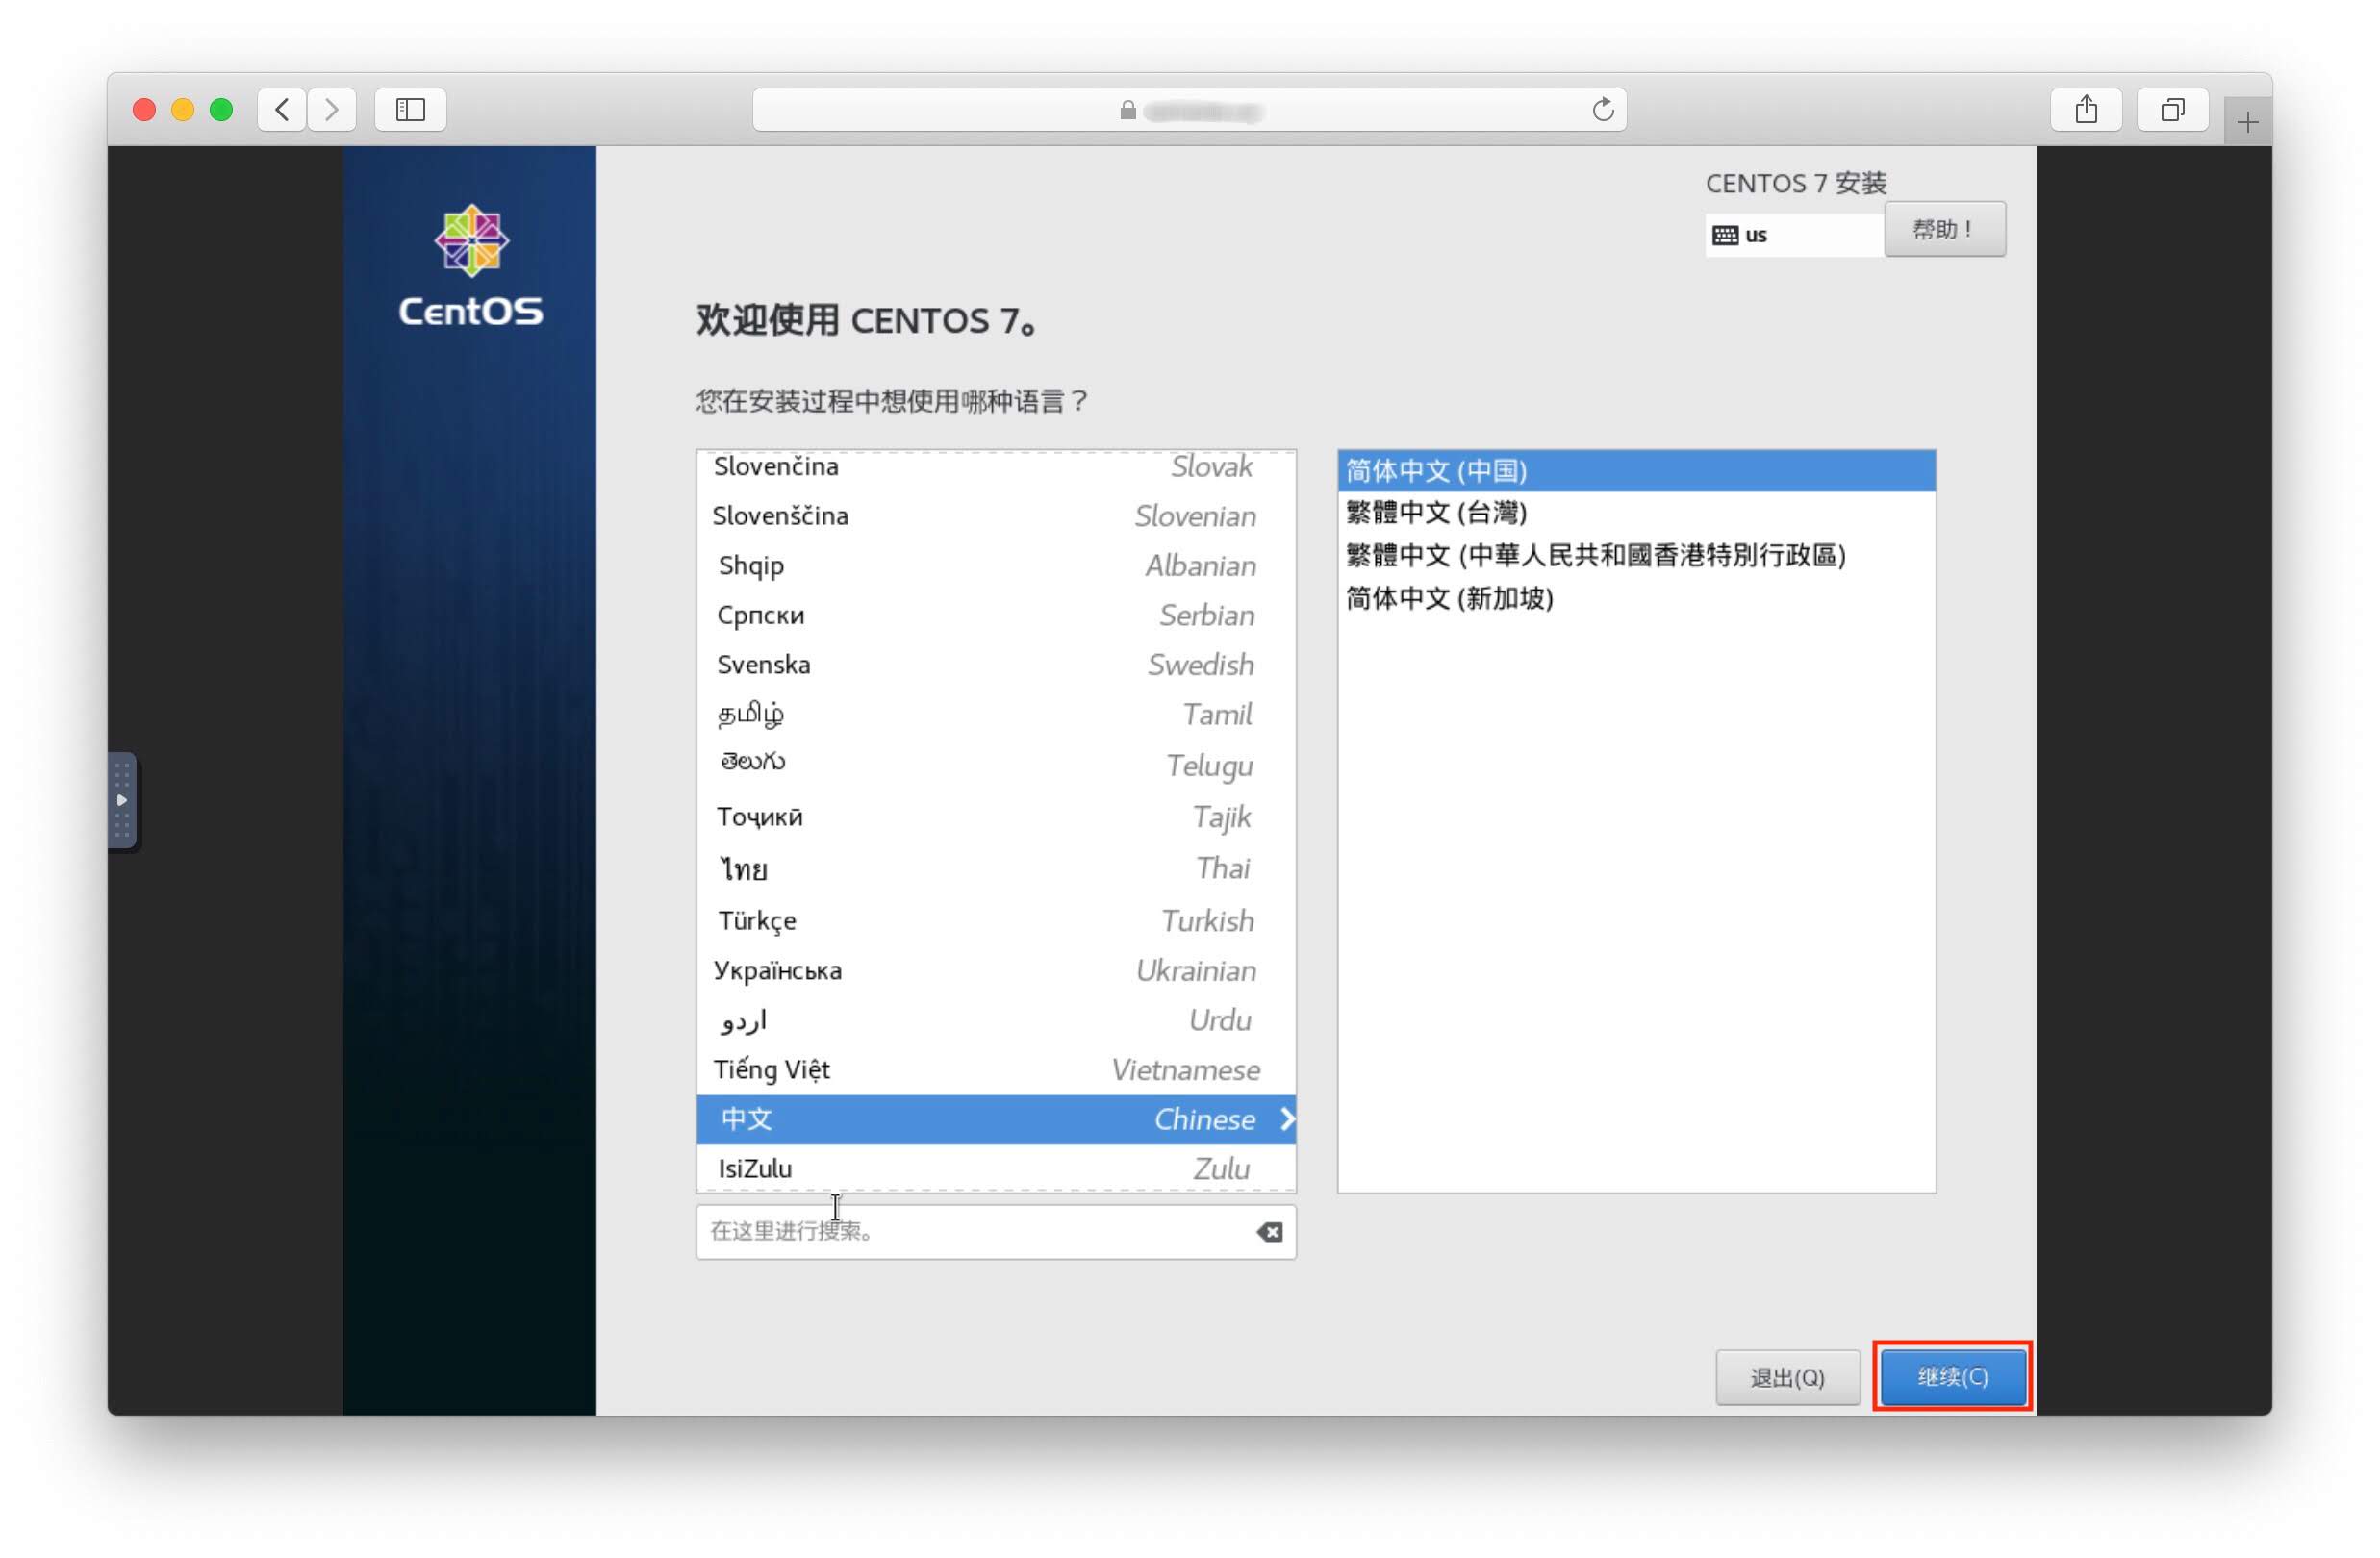The image size is (2380, 1558).
Task: Select Svenska (Swedish) language
Action: pos(996,665)
